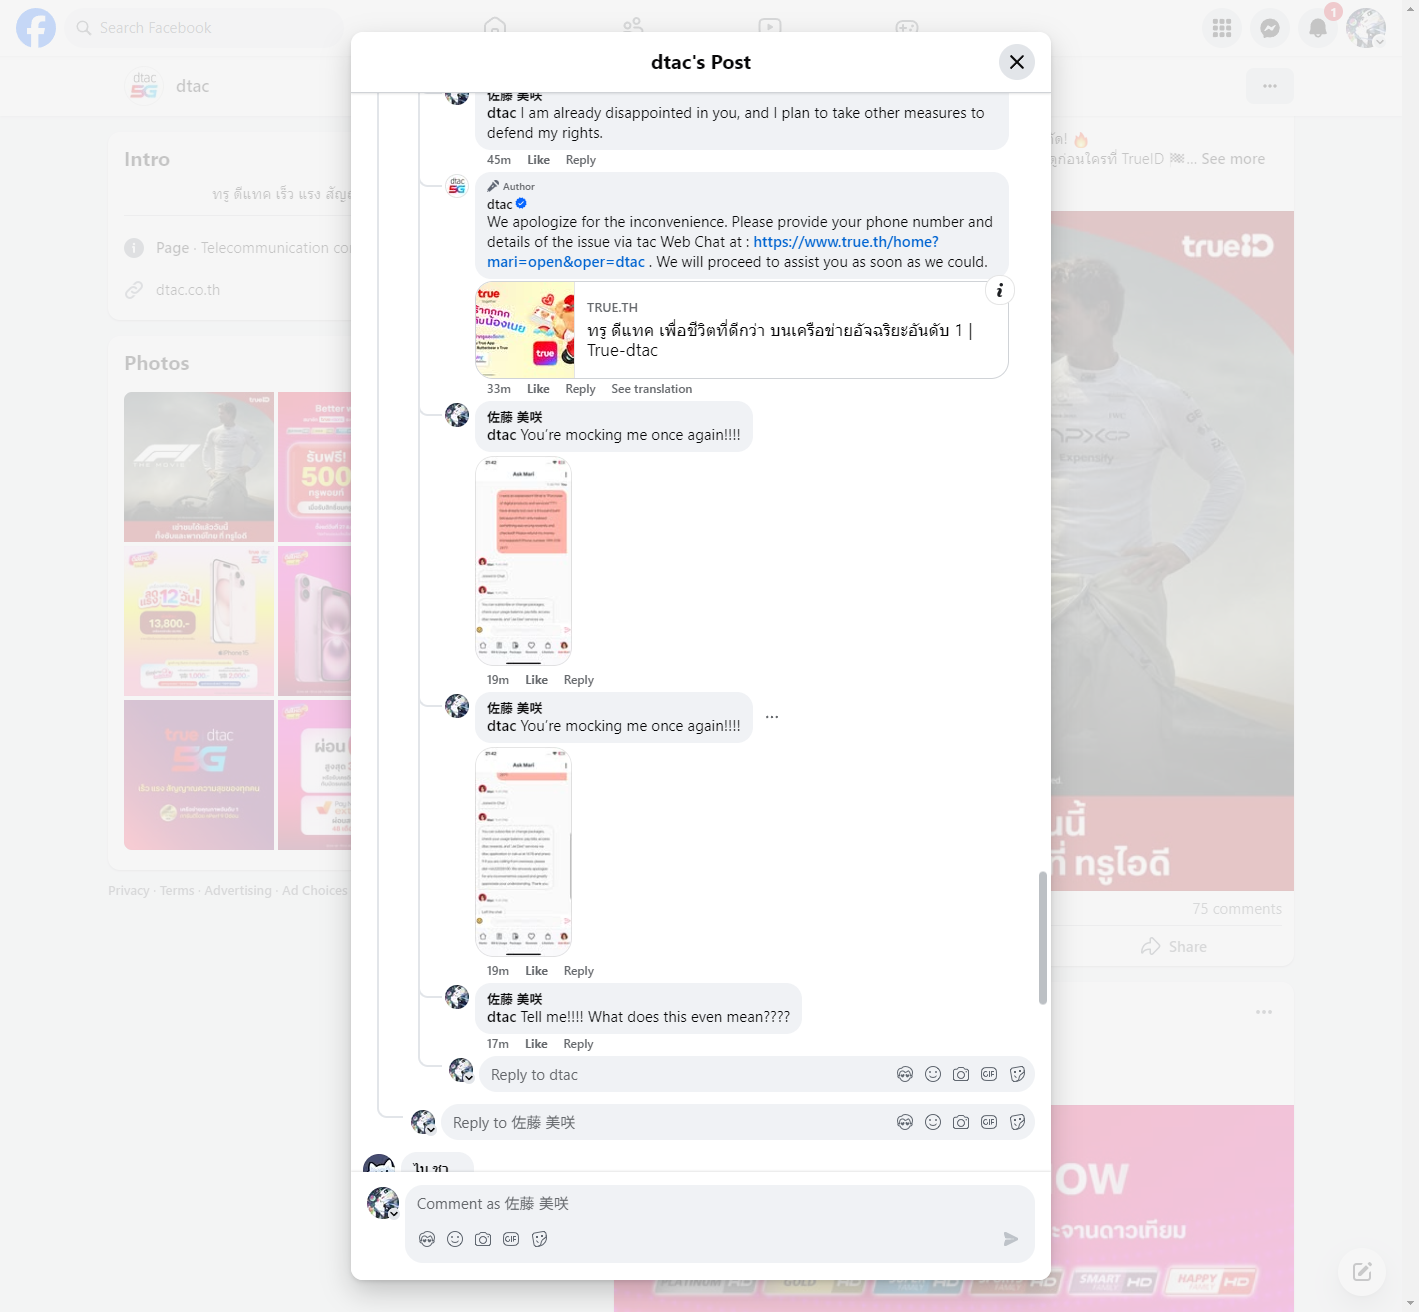Open GIF picker in Reply to dtac box
This screenshot has width=1419, height=1312.
click(989, 1074)
